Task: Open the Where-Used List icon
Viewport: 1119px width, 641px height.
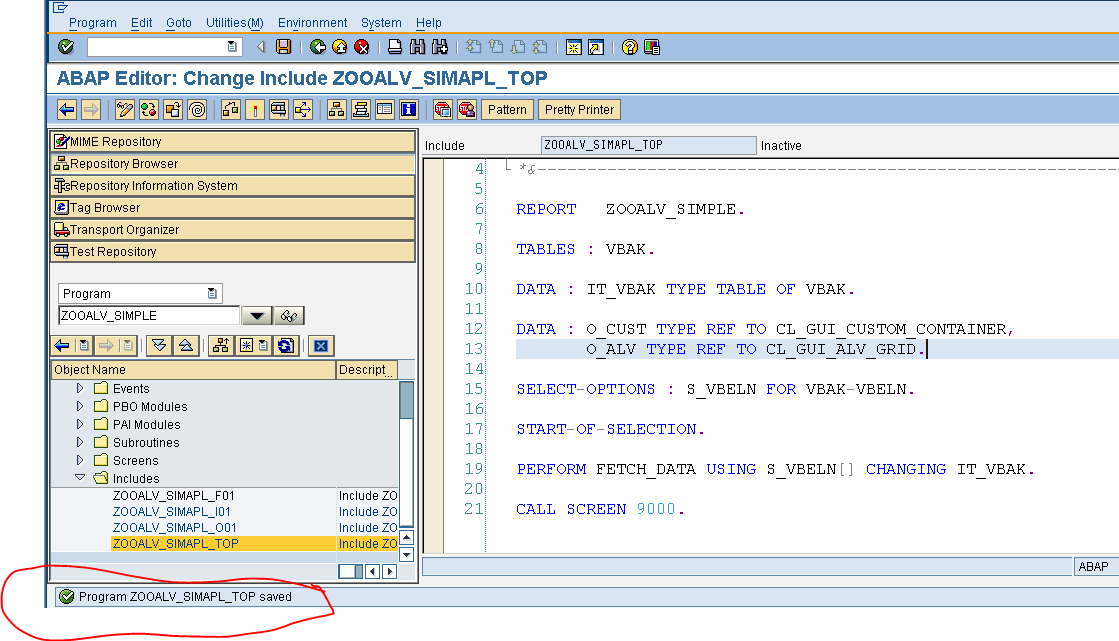Action: (x=233, y=109)
